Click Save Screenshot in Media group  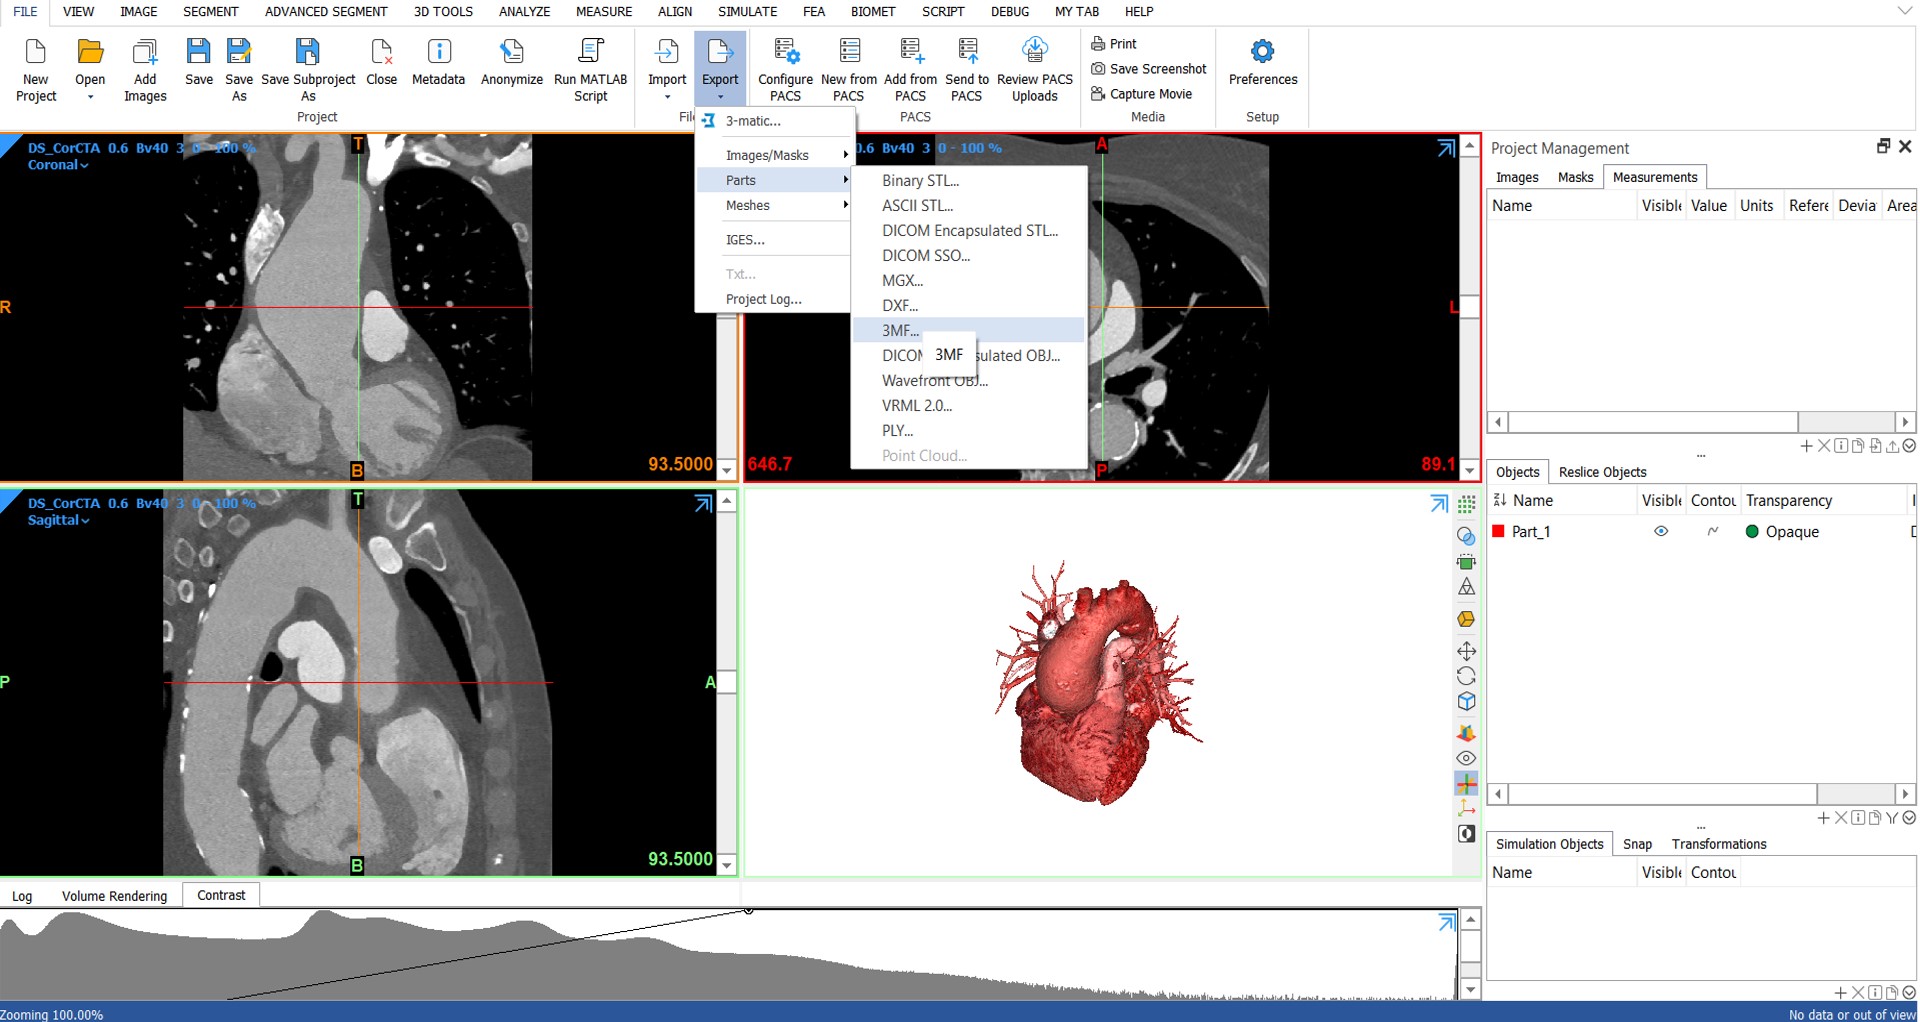coord(1148,69)
